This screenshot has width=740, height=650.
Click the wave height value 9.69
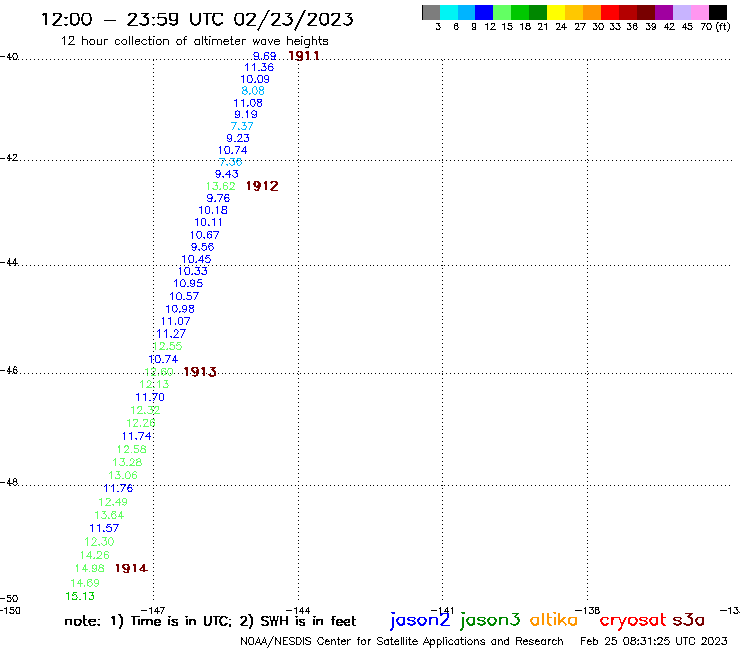pyautogui.click(x=264, y=56)
